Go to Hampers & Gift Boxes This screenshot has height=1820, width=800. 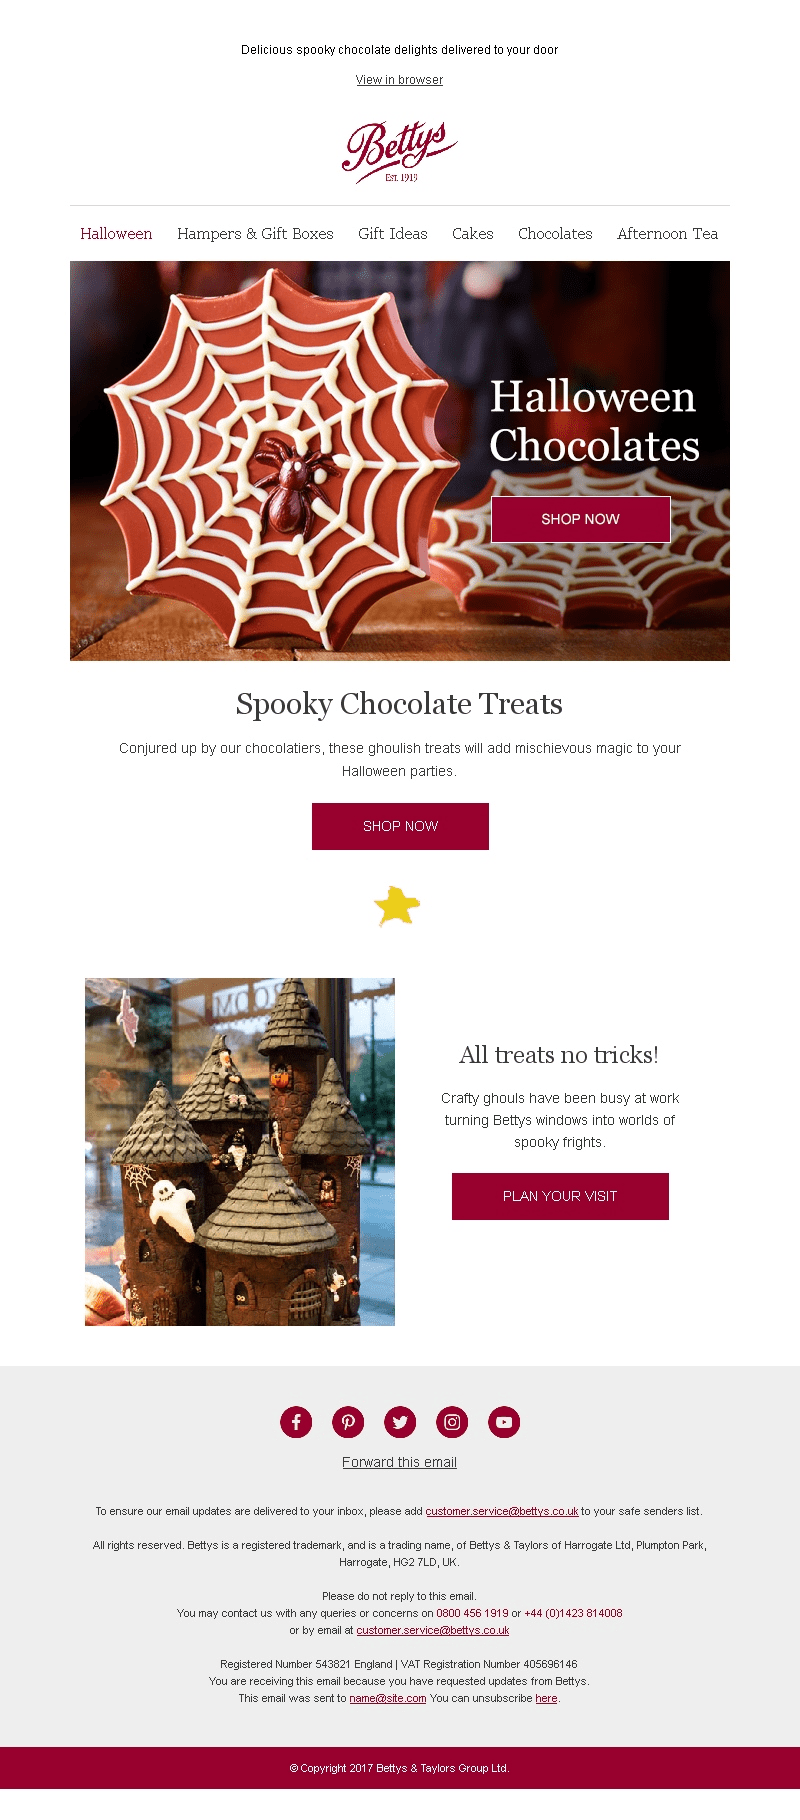click(x=255, y=234)
